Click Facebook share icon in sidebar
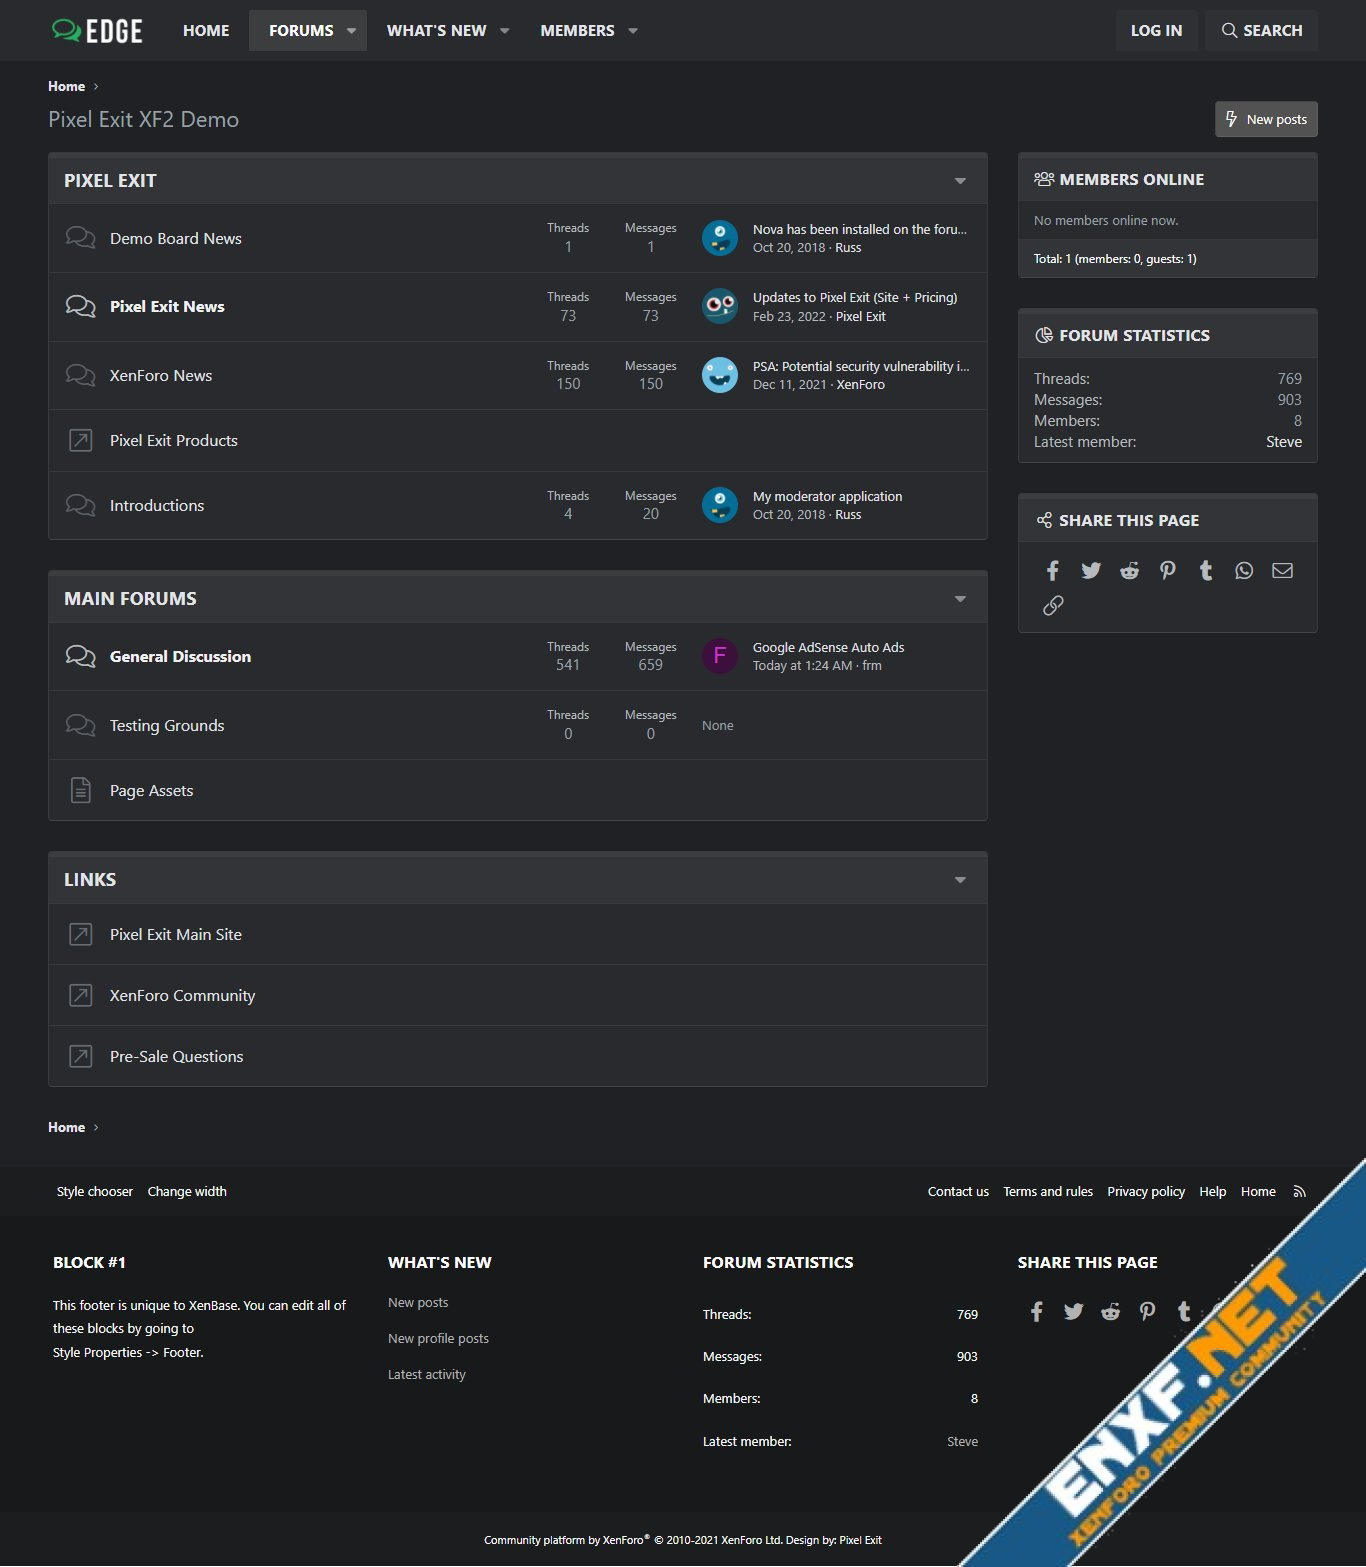The height and width of the screenshot is (1567, 1366). pos(1052,571)
